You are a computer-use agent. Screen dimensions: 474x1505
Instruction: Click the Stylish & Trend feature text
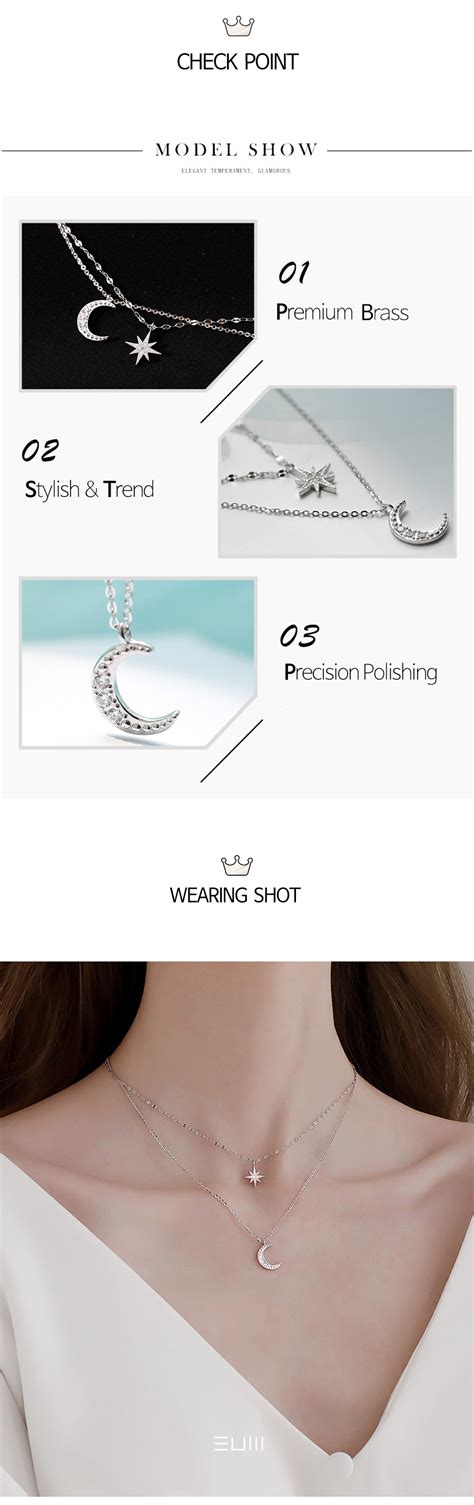89,490
